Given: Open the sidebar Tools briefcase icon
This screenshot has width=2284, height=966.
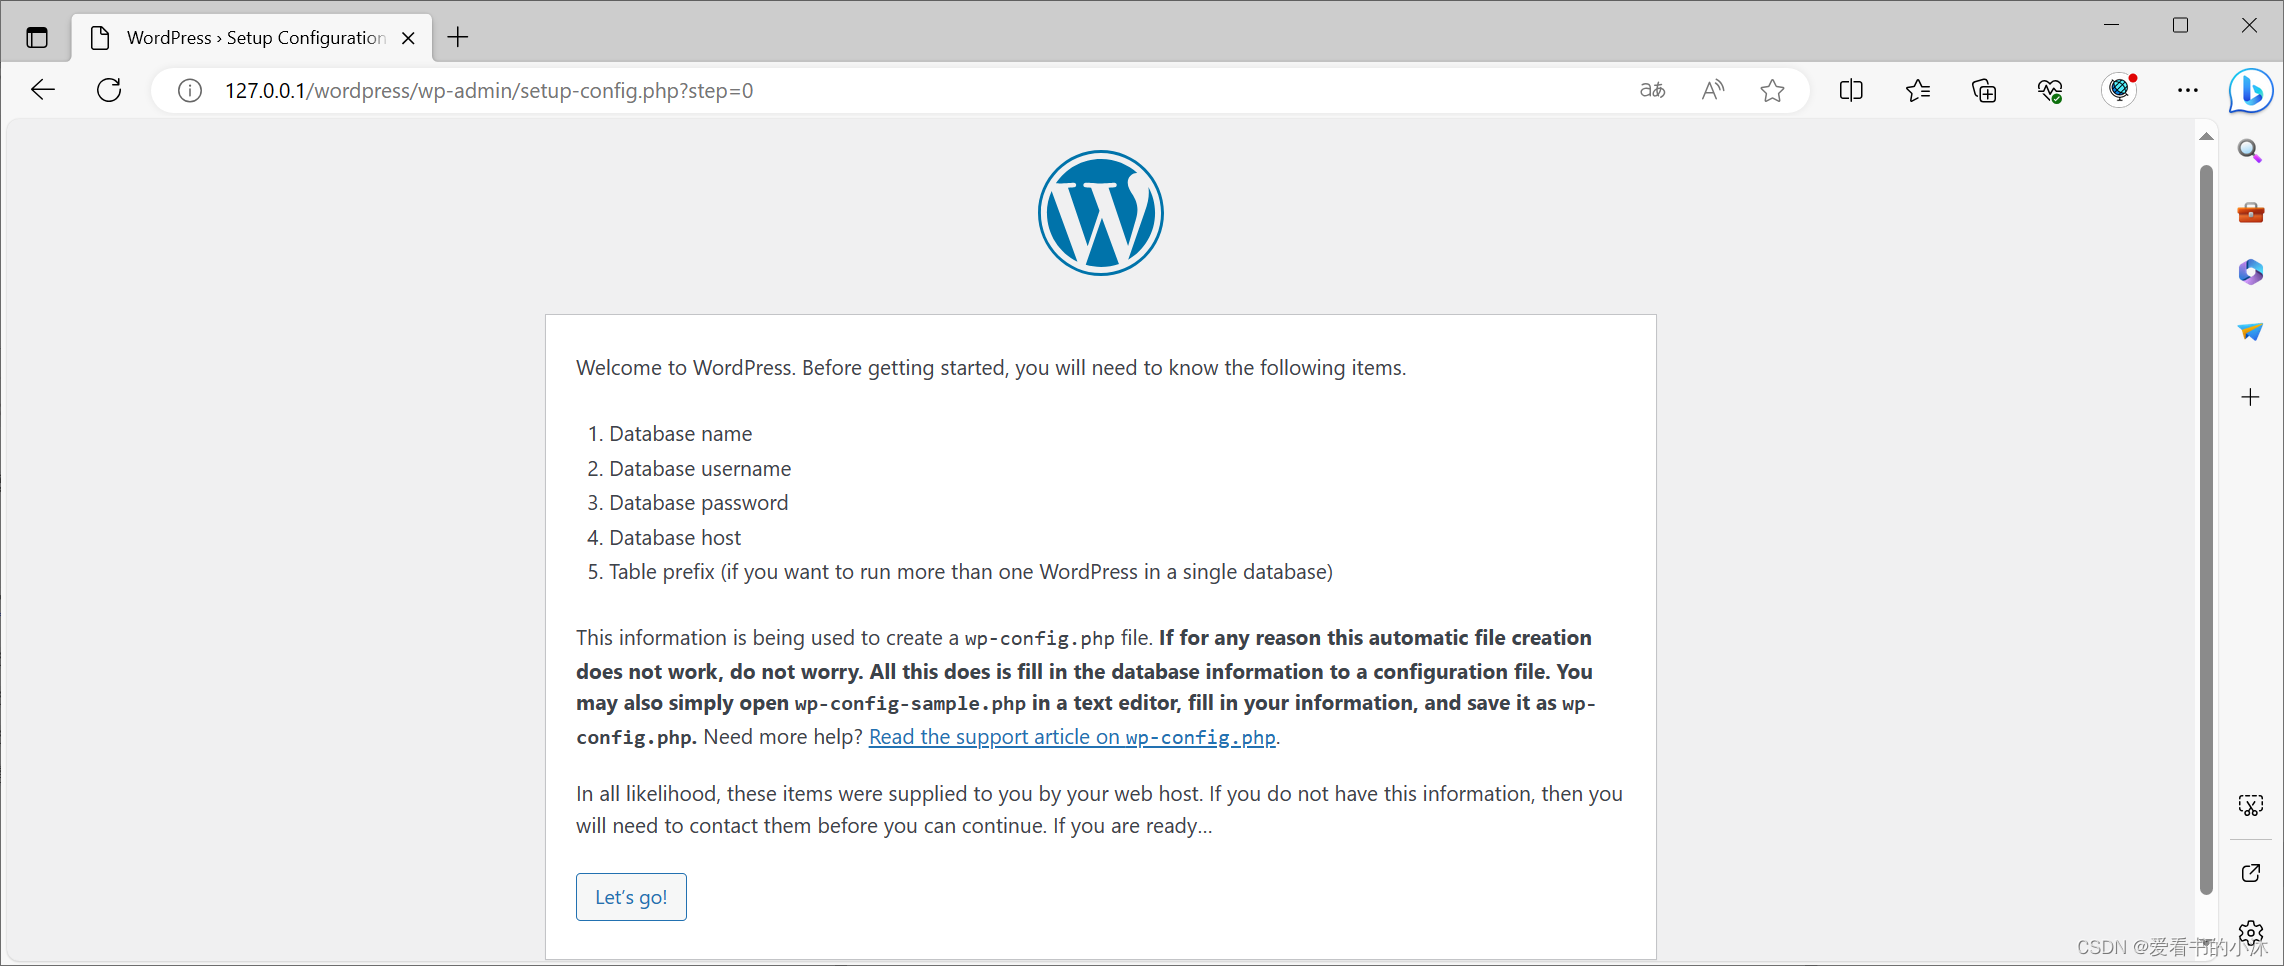Looking at the screenshot, I should tap(2250, 212).
